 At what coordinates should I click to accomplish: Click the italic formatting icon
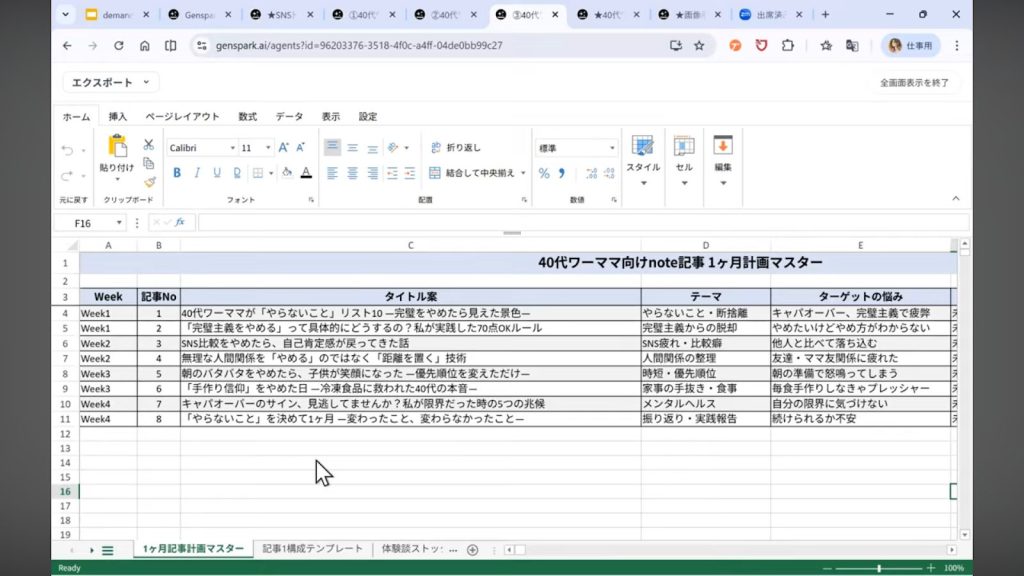196,173
